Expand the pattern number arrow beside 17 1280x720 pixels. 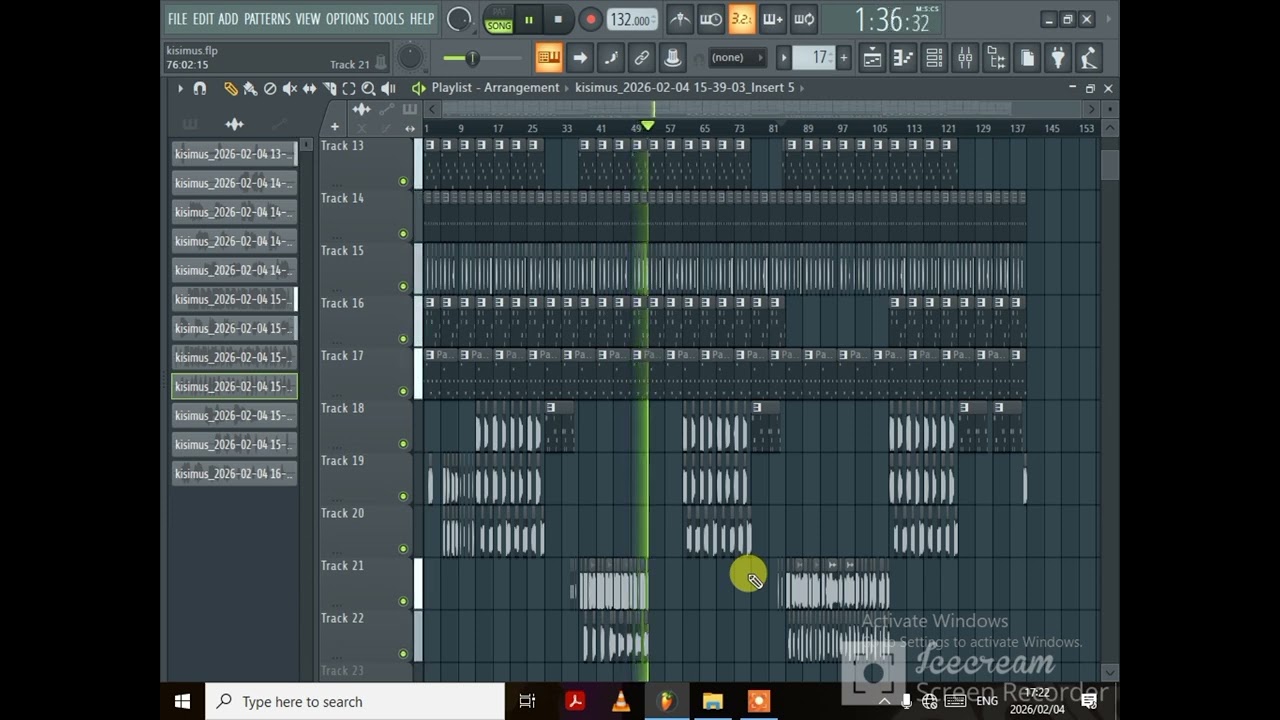[x=784, y=58]
